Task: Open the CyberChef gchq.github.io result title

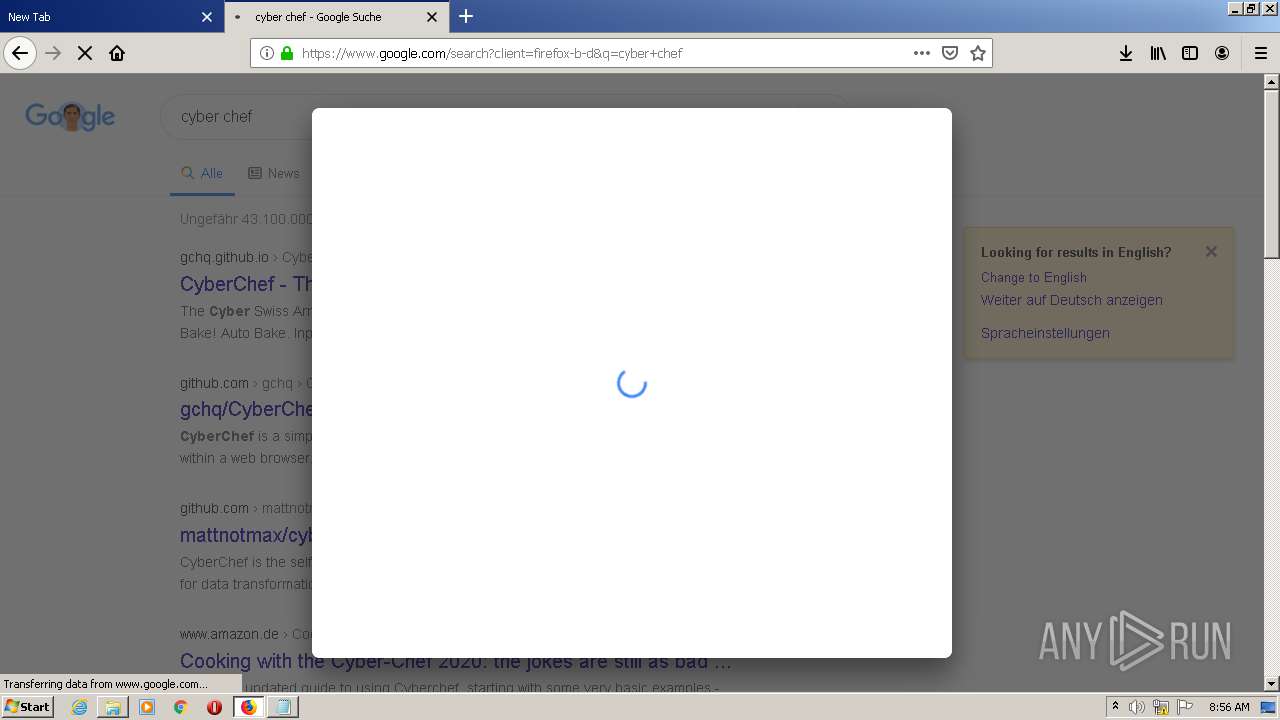Action: (246, 284)
